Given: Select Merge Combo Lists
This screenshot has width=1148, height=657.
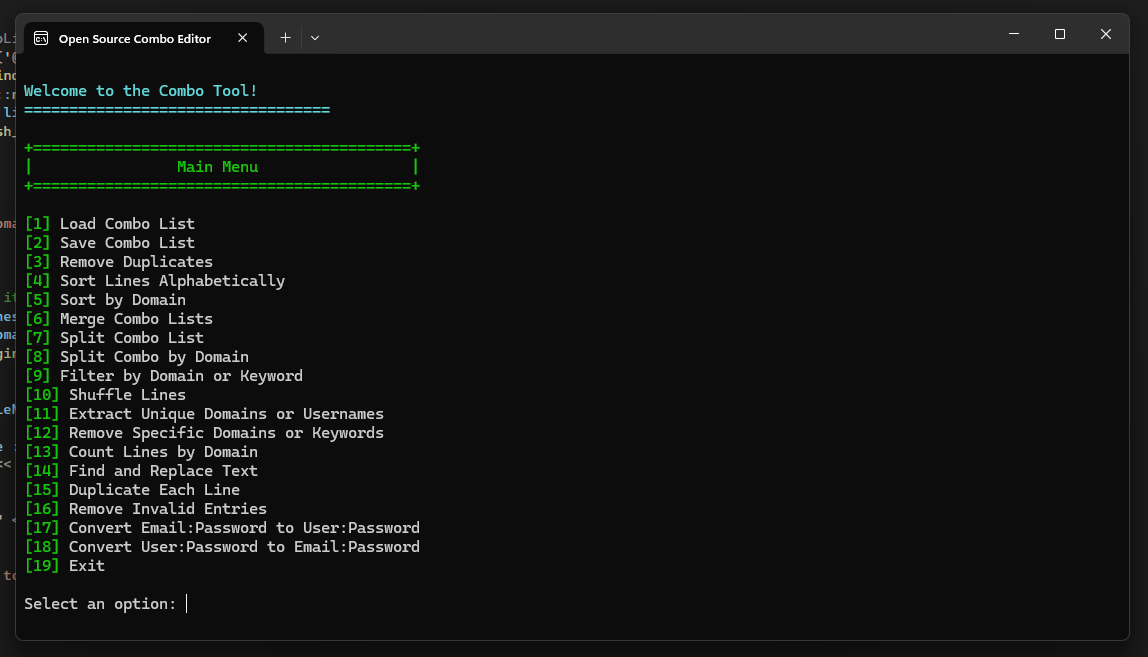Looking at the screenshot, I should tap(119, 318).
